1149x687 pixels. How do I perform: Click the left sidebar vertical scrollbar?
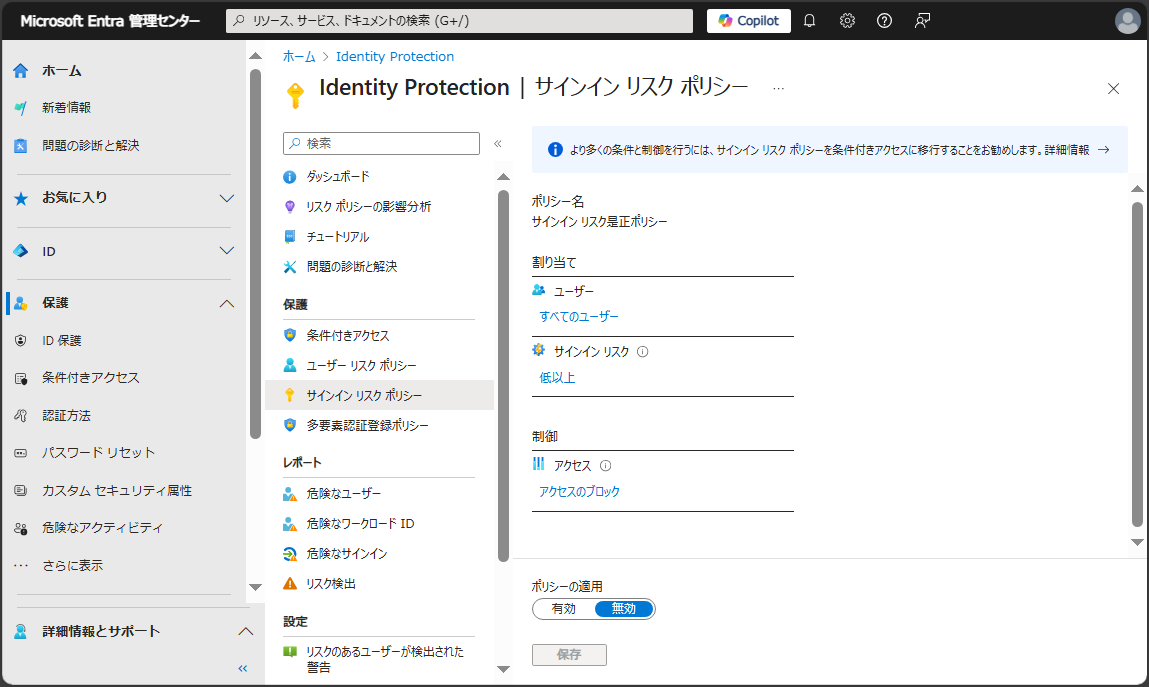coord(255,253)
